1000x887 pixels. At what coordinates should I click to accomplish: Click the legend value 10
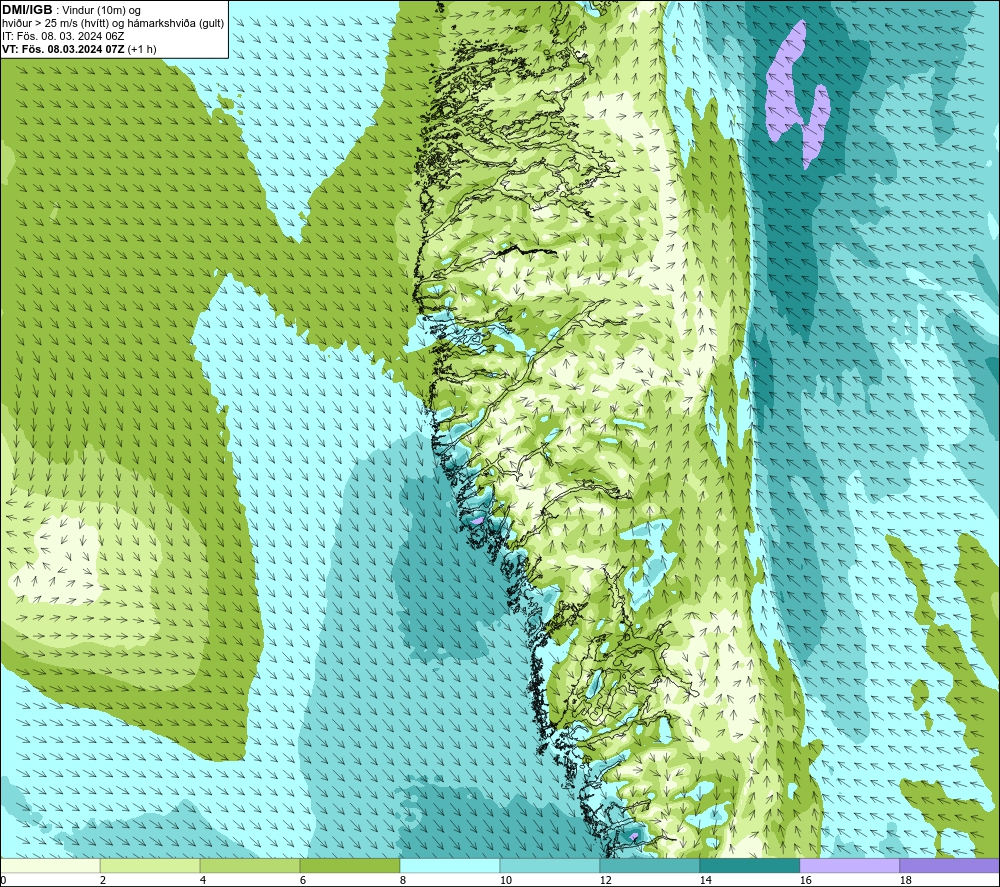coord(505,880)
